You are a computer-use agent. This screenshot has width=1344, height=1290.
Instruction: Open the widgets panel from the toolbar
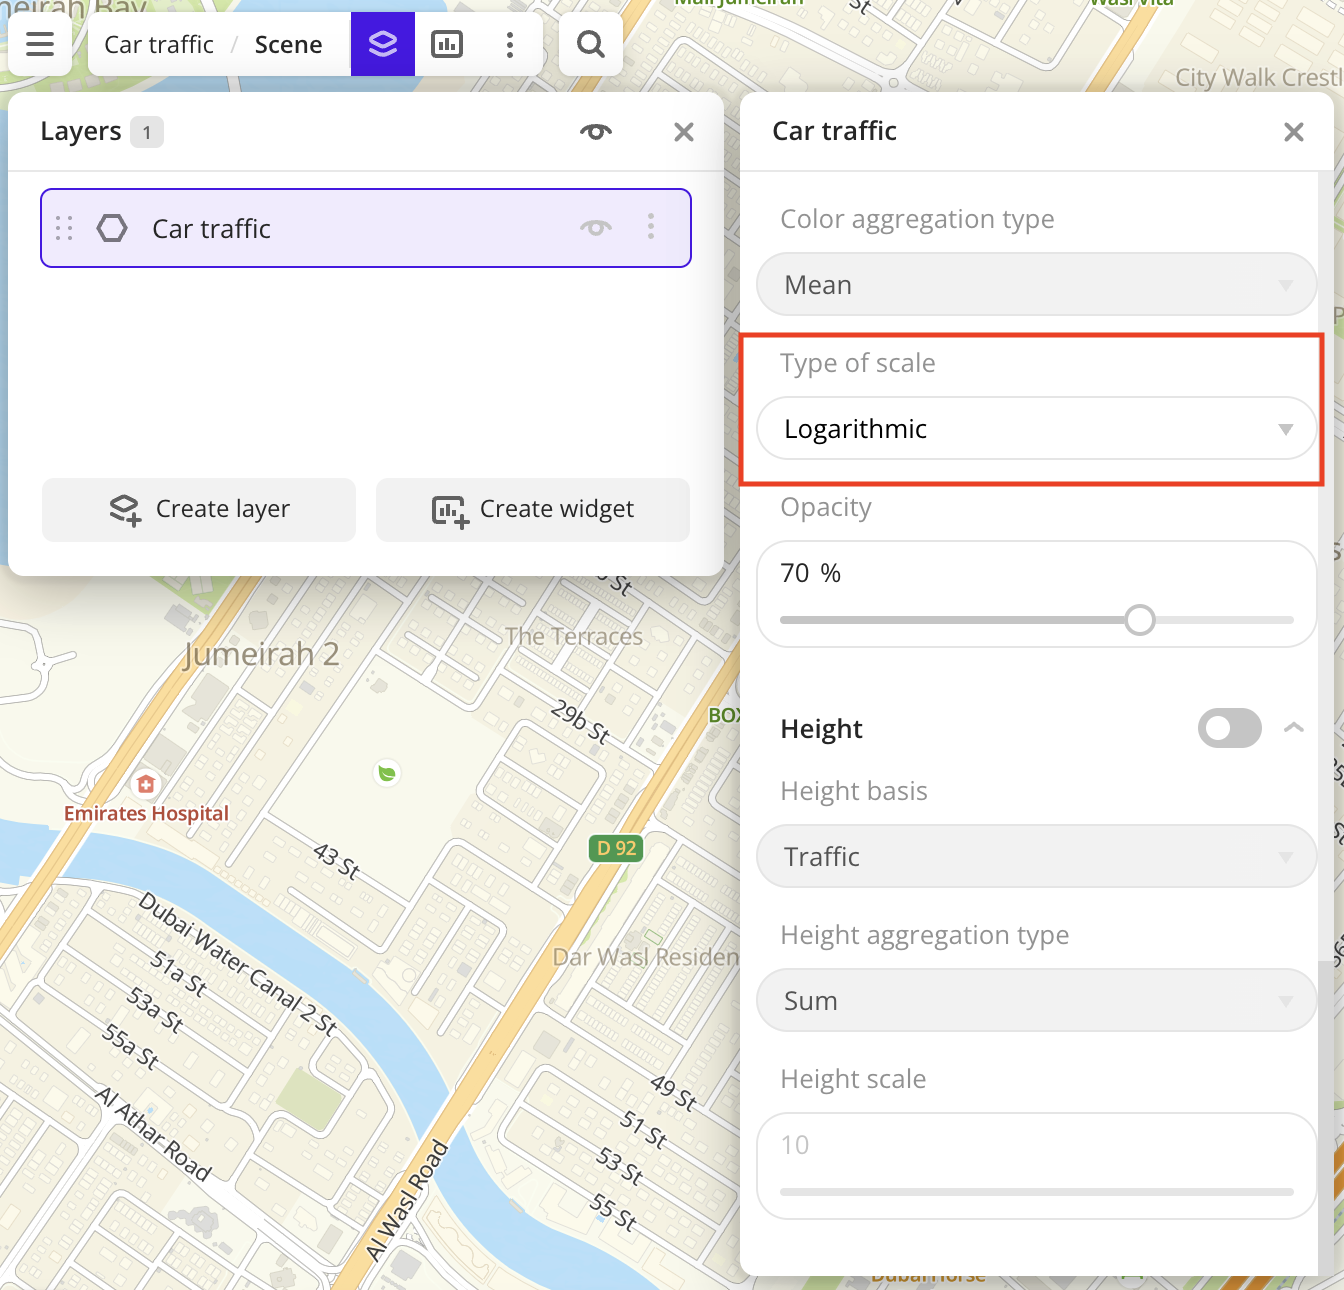click(x=446, y=44)
